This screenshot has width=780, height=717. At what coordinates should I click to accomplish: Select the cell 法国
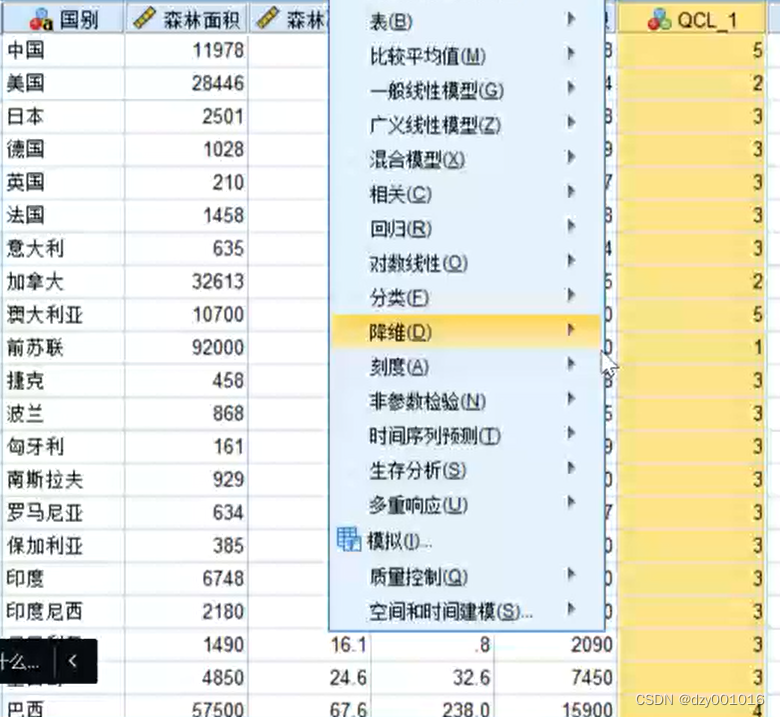click(63, 215)
